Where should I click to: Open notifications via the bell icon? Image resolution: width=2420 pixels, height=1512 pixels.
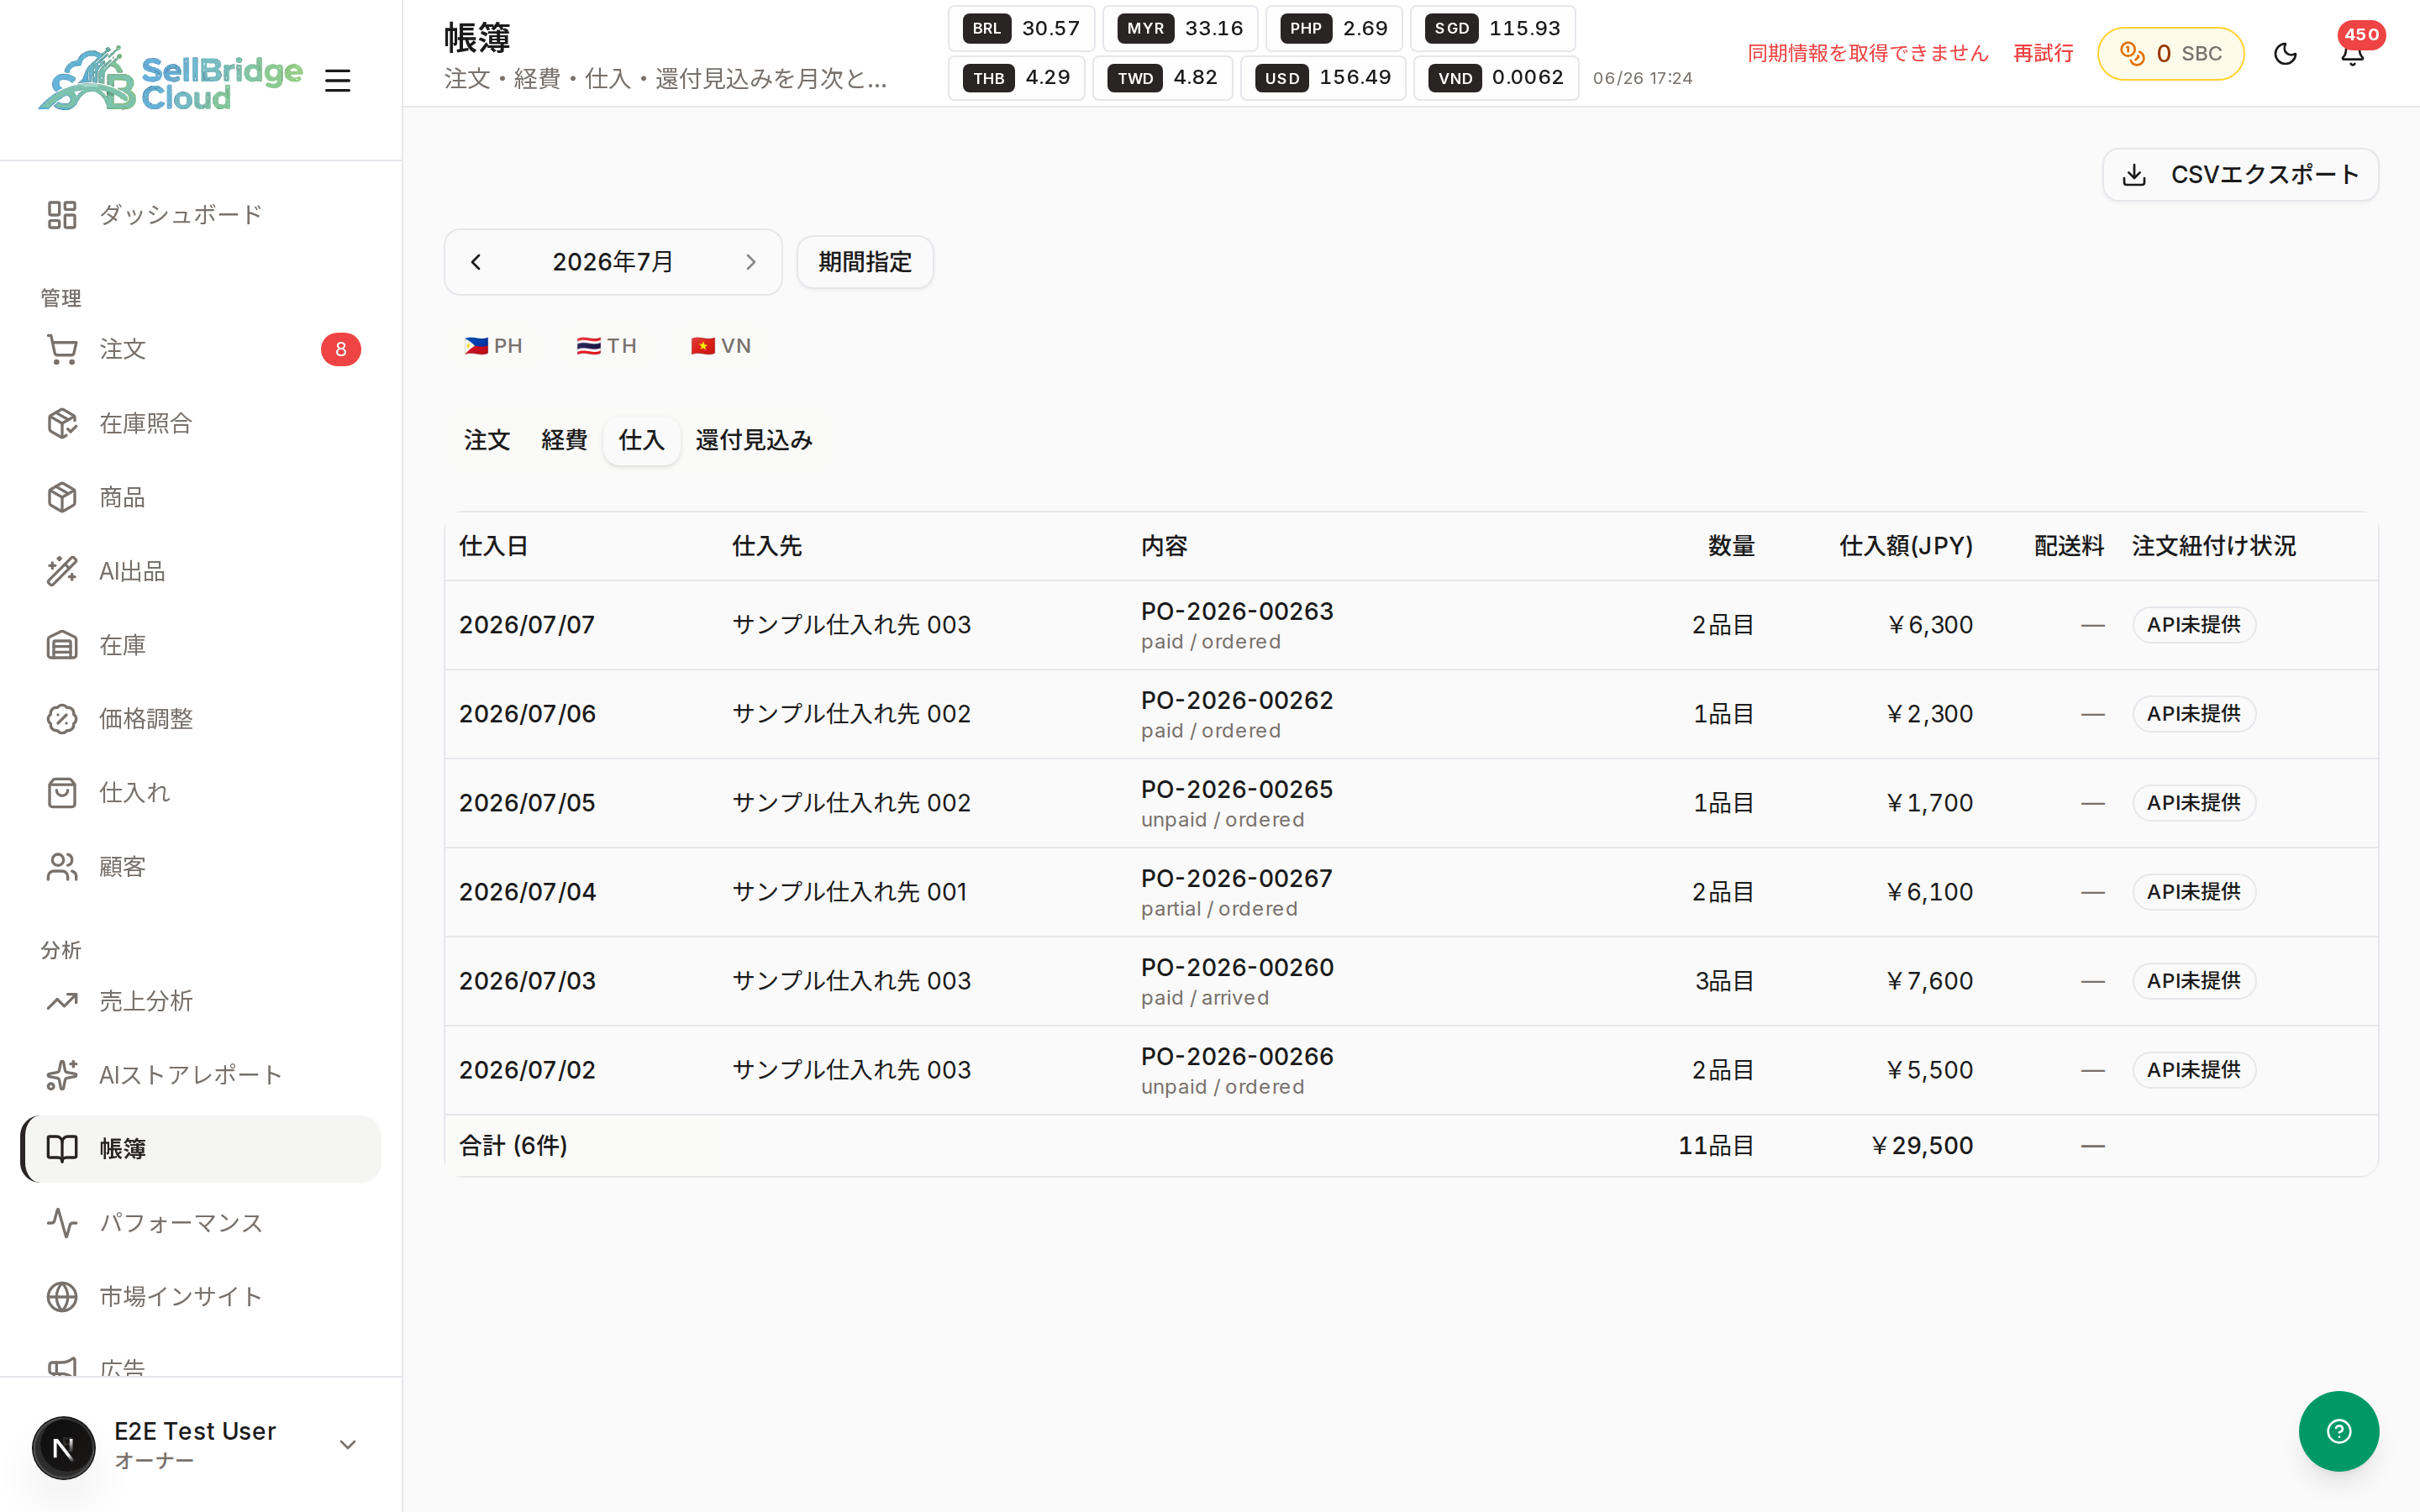tap(2352, 54)
